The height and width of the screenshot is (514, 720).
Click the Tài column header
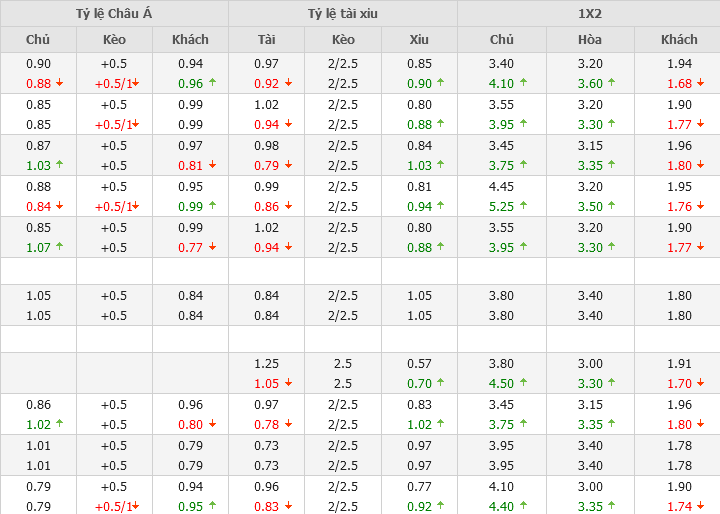tap(266, 40)
